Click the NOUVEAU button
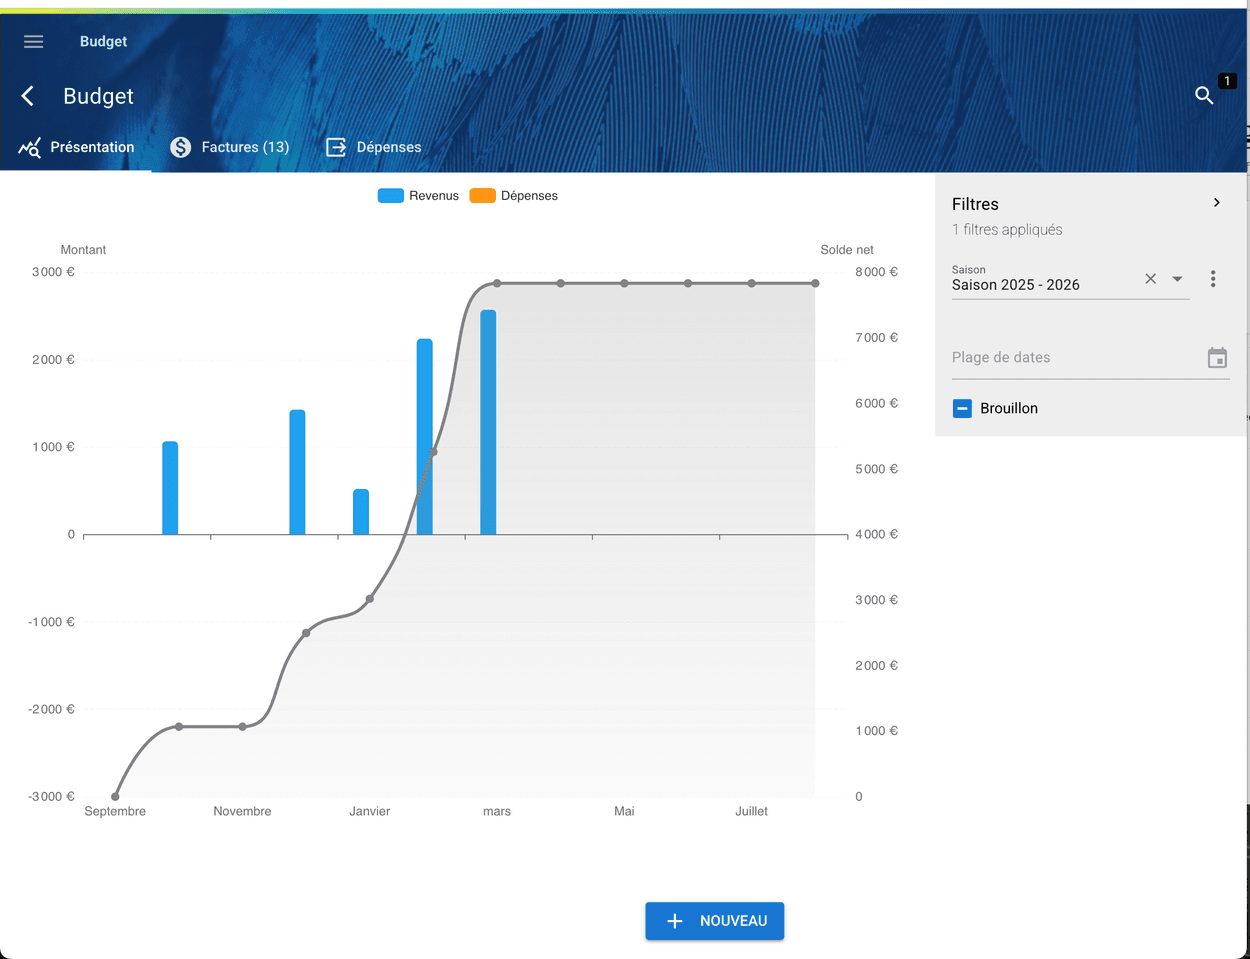1250x959 pixels. tap(714, 921)
